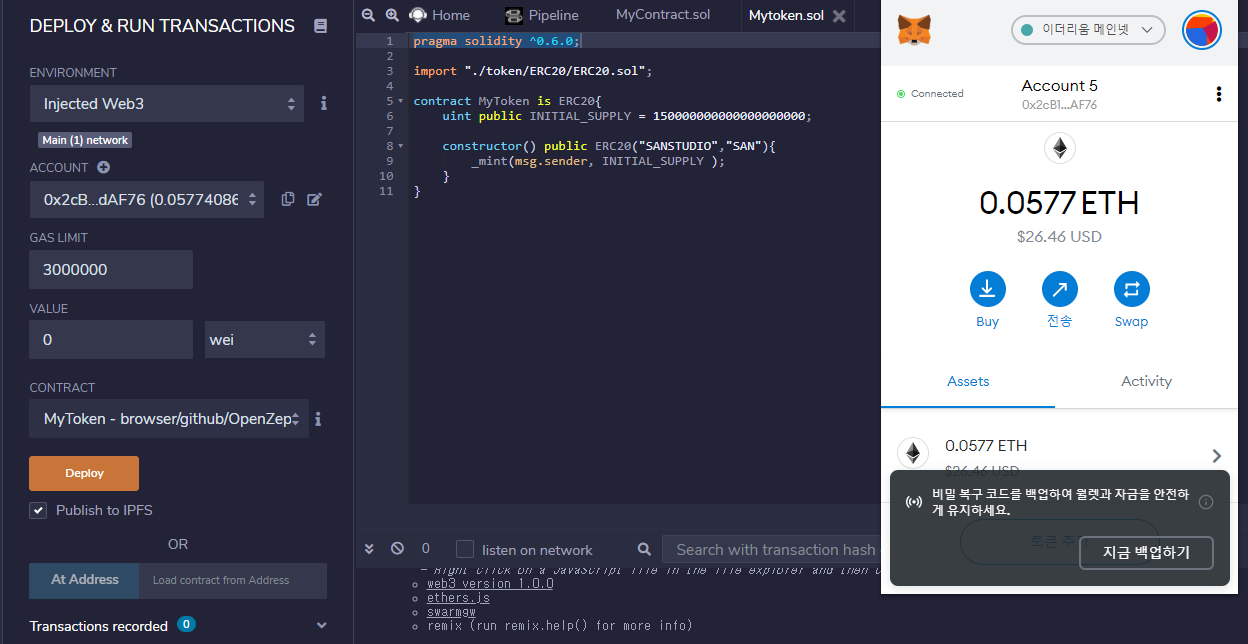Open the Environment Injected Web3 dropdown

point(167,103)
